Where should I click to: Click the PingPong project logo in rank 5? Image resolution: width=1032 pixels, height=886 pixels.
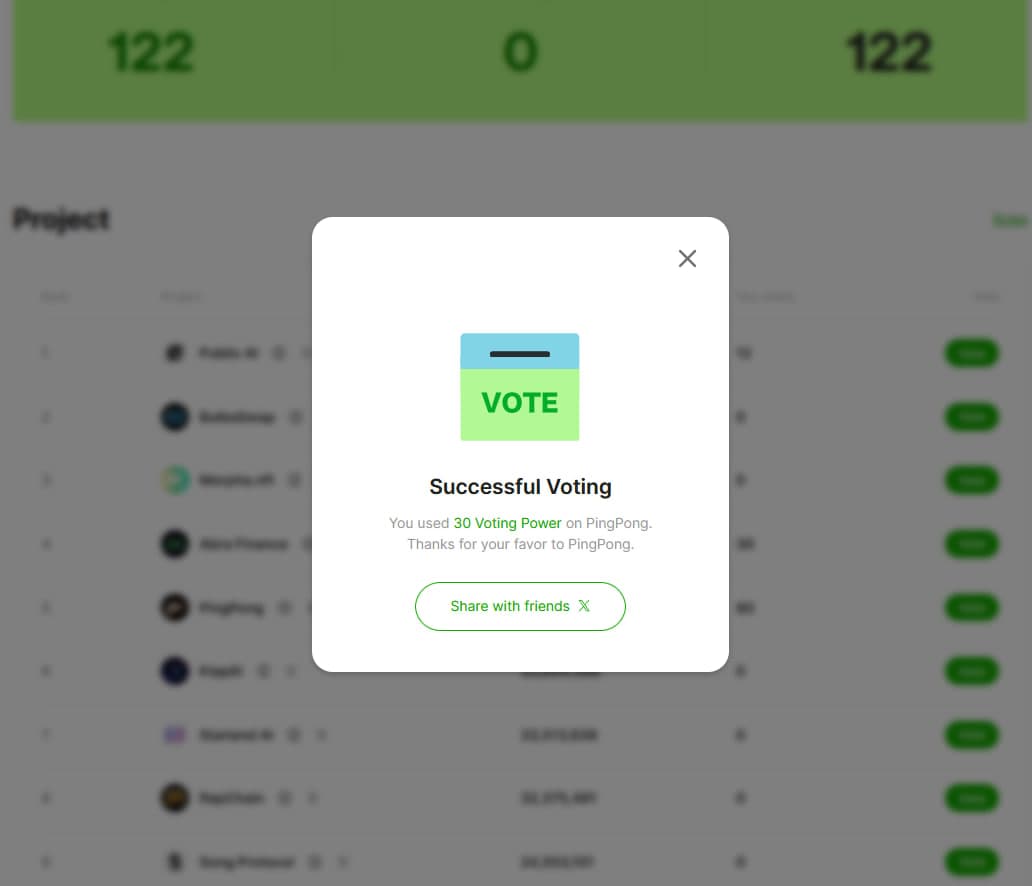(175, 607)
